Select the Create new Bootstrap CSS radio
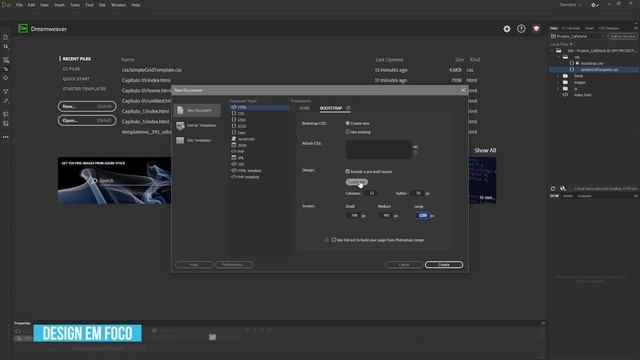This screenshot has width=640, height=360. tap(348, 123)
